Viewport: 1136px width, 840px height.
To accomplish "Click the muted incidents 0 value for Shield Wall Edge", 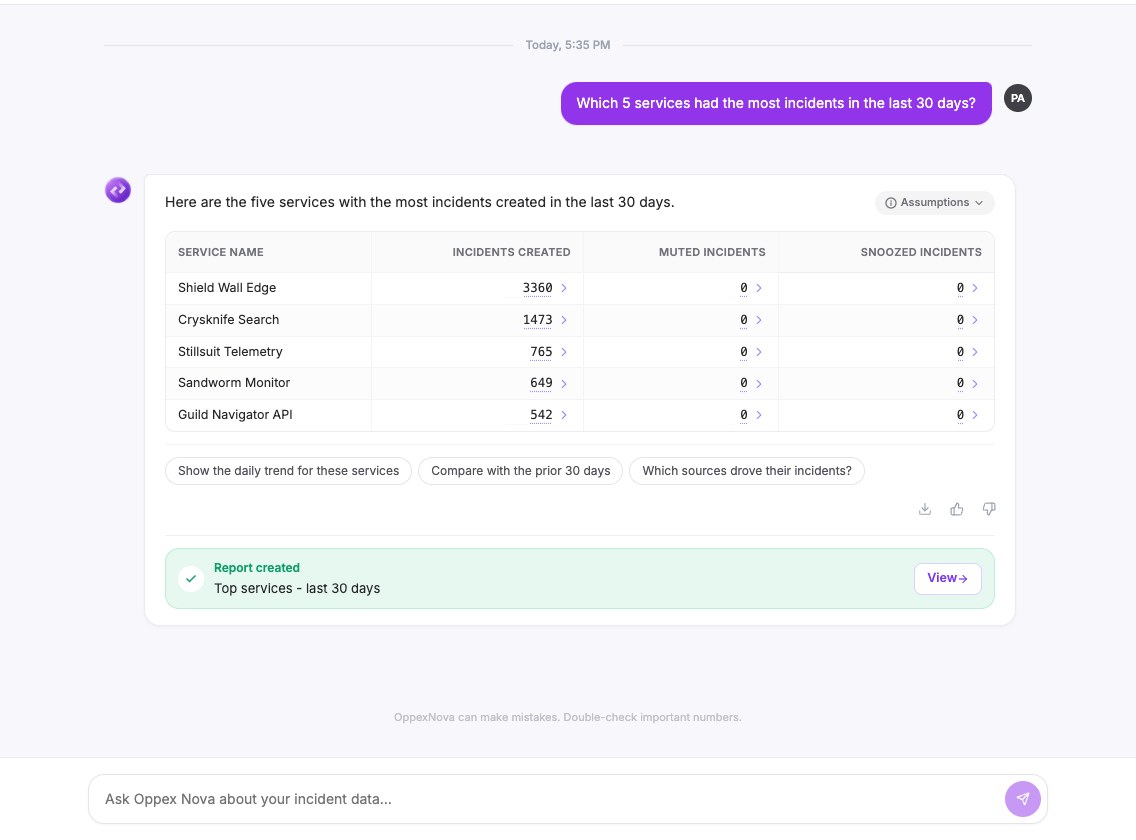I will click(x=743, y=288).
